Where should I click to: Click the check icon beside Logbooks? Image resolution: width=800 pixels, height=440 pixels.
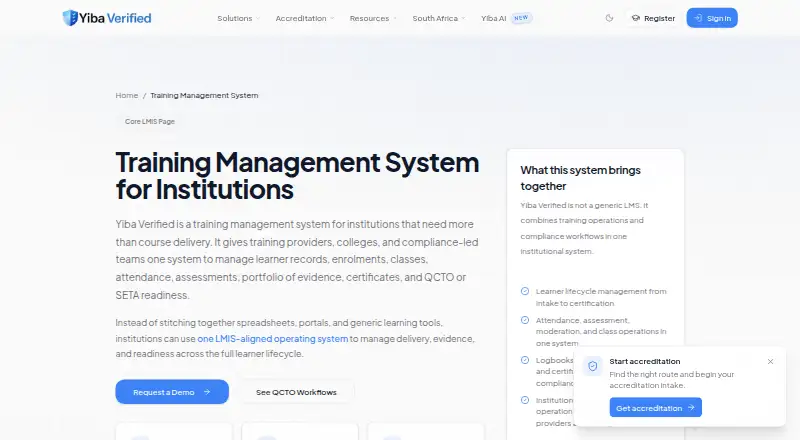coord(524,360)
